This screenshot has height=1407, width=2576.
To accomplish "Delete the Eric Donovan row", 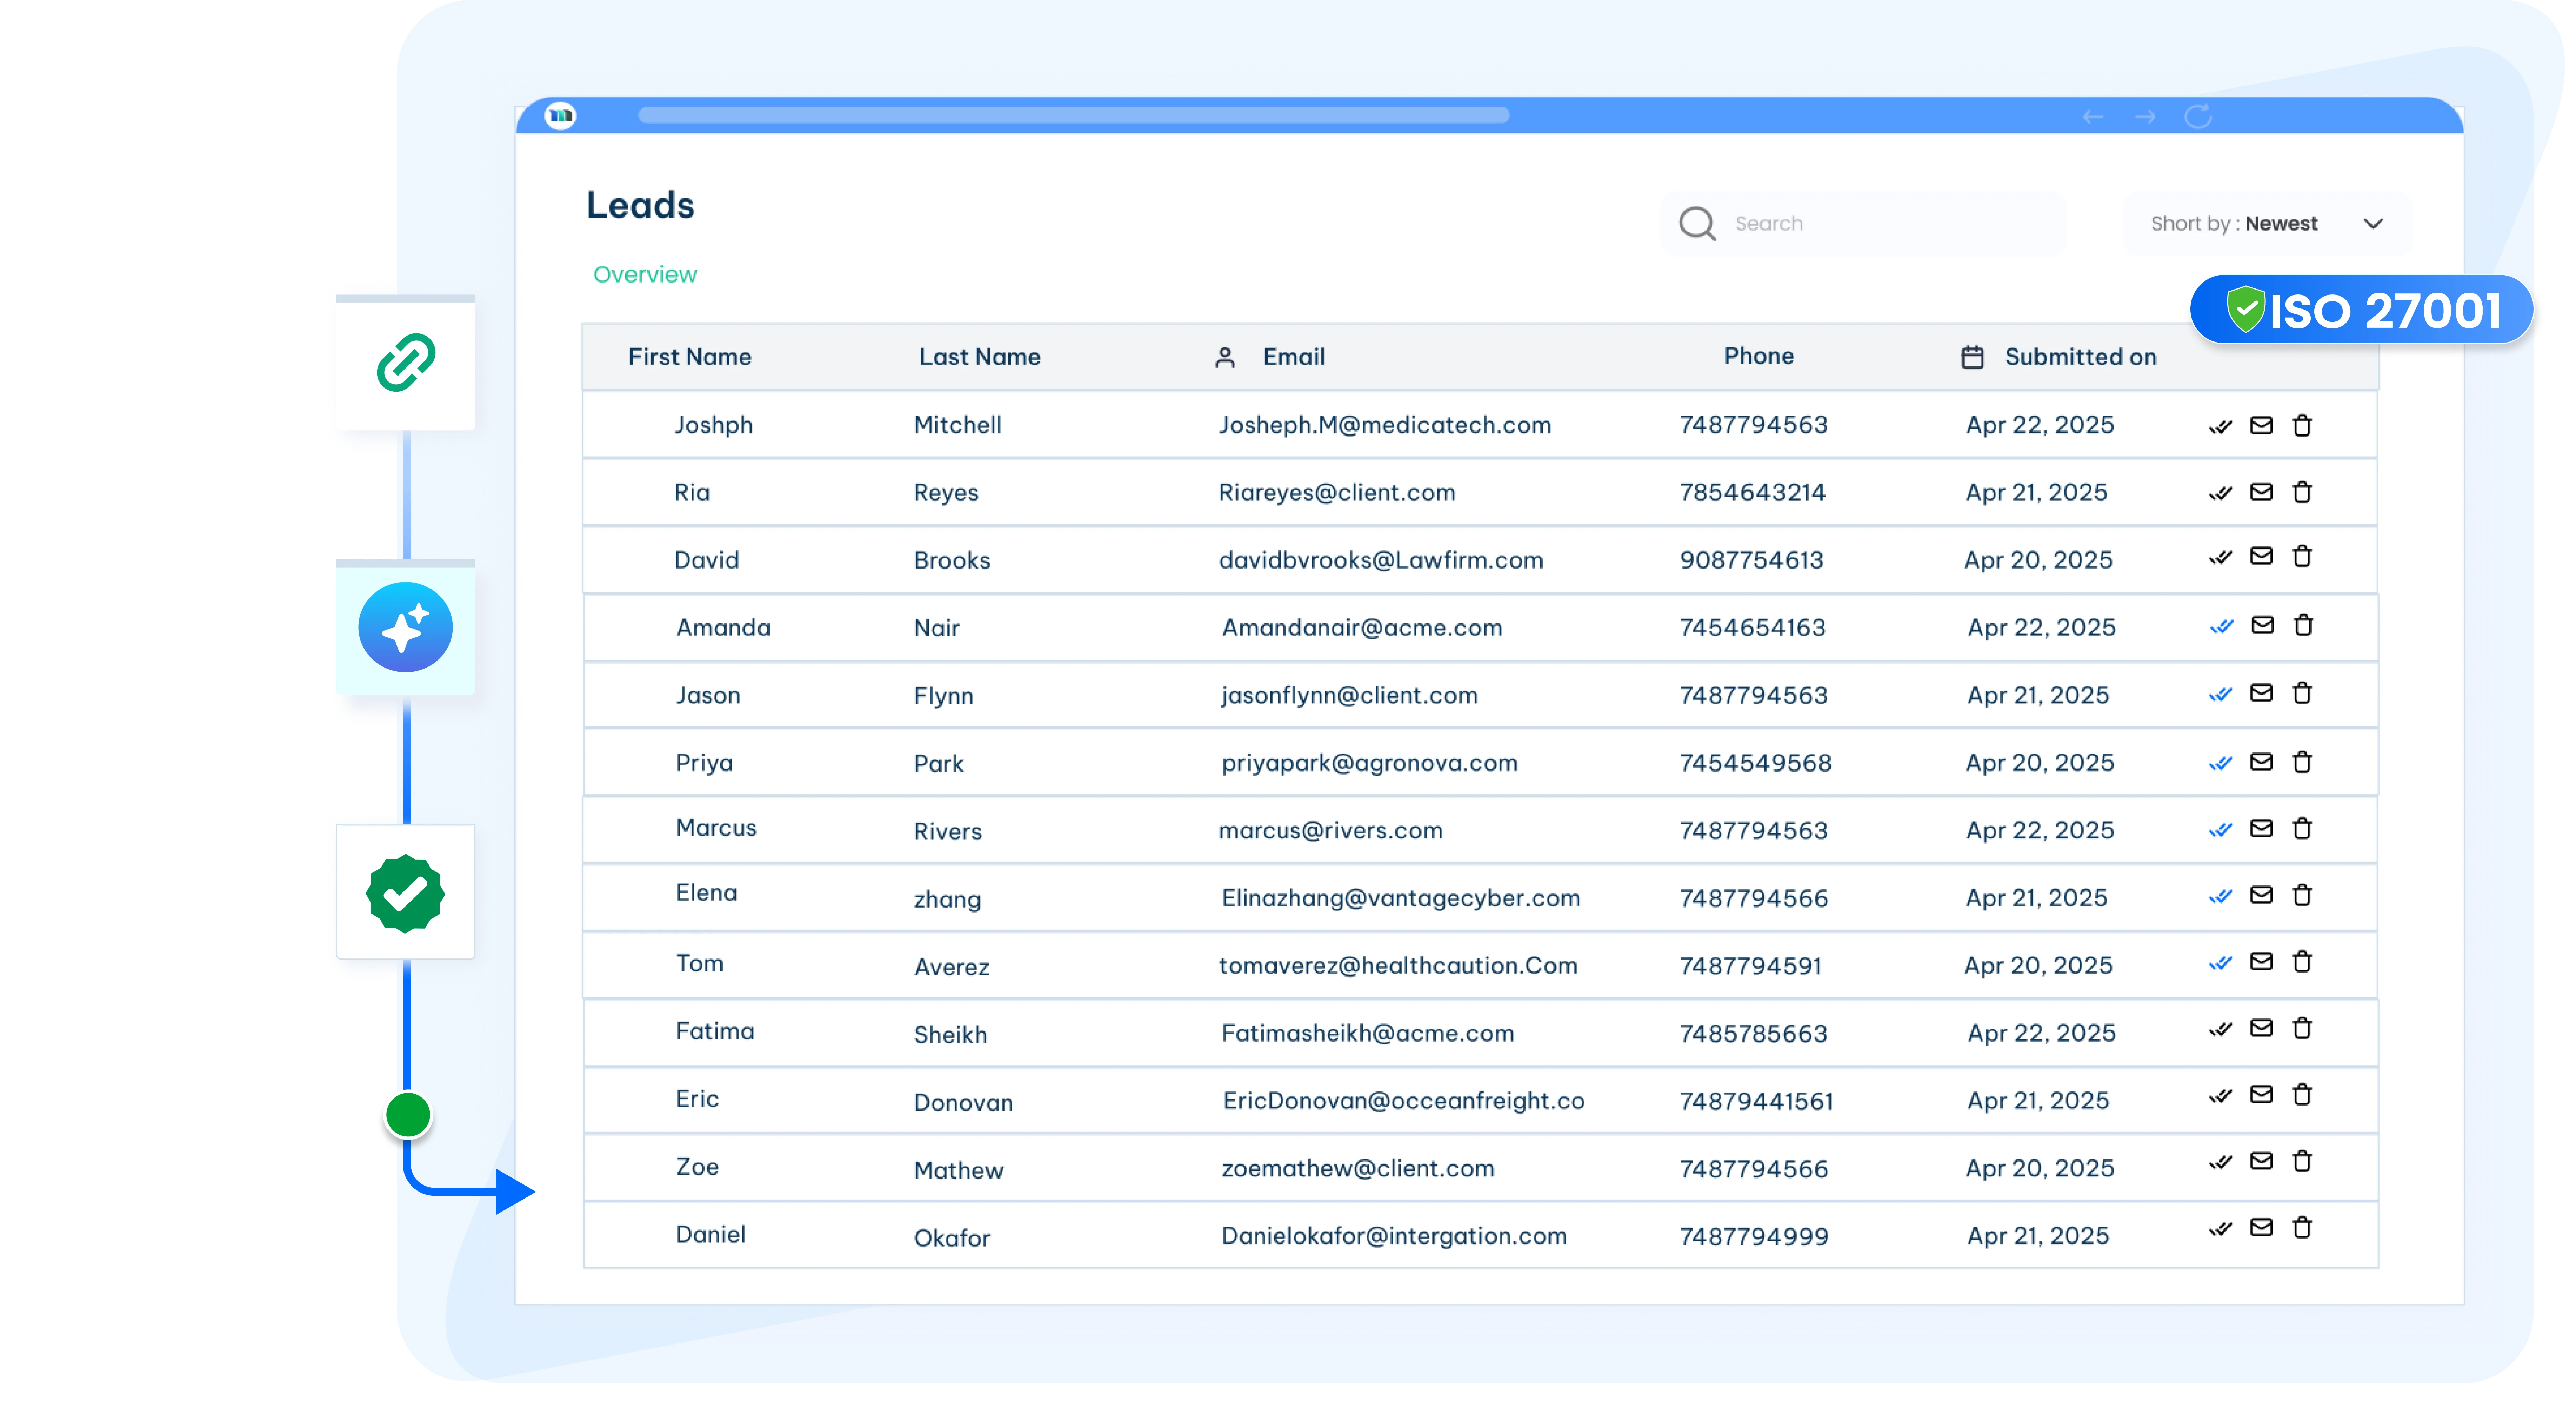I will (2302, 1095).
